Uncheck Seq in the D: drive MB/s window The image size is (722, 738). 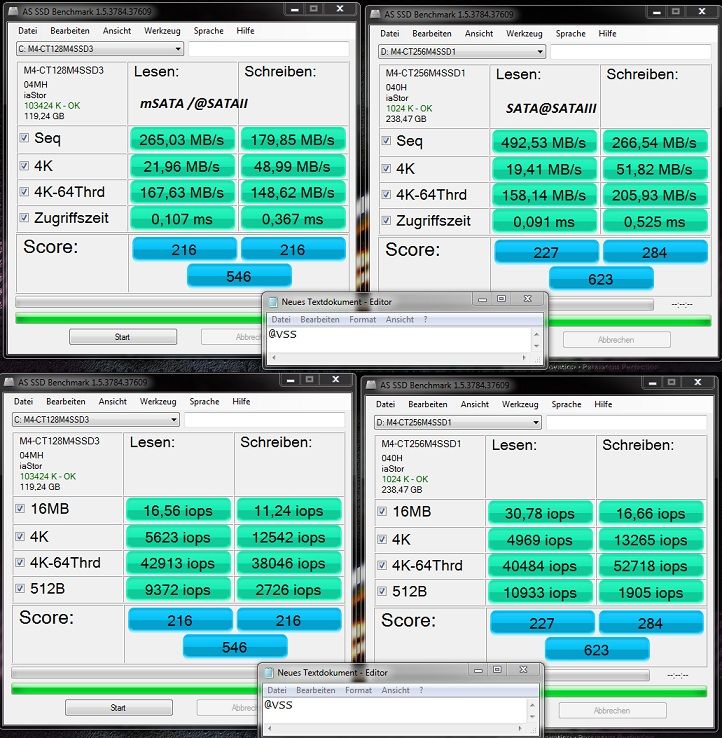[386, 141]
